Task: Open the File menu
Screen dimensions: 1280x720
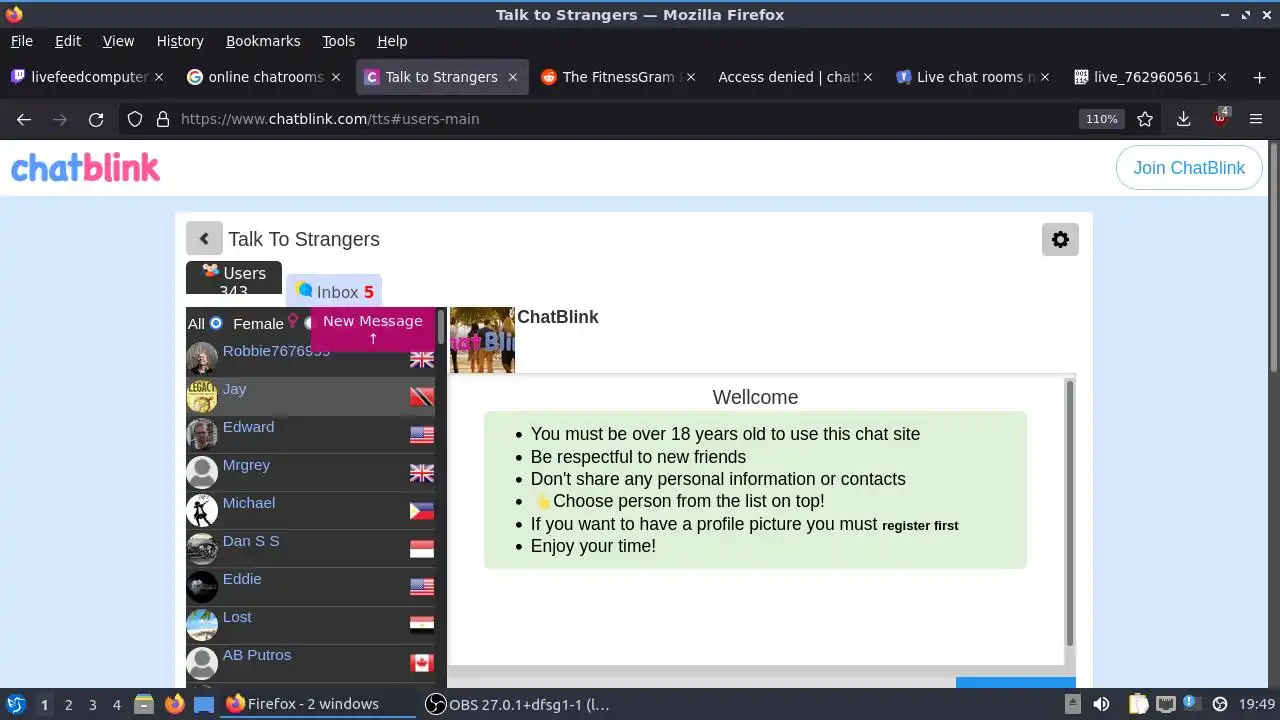Action: point(21,41)
